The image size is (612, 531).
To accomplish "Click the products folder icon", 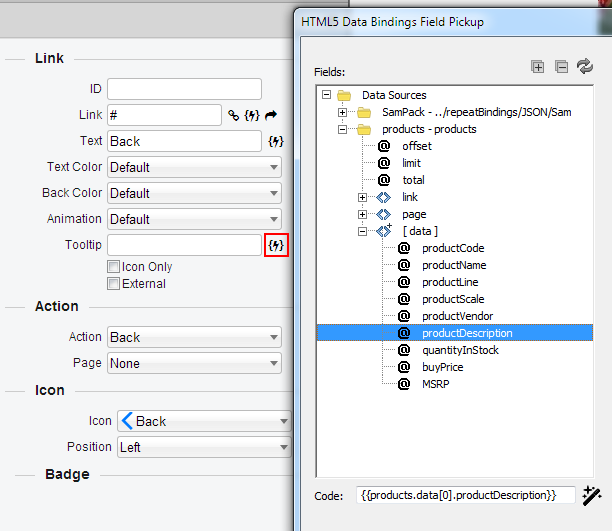I will click(364, 129).
